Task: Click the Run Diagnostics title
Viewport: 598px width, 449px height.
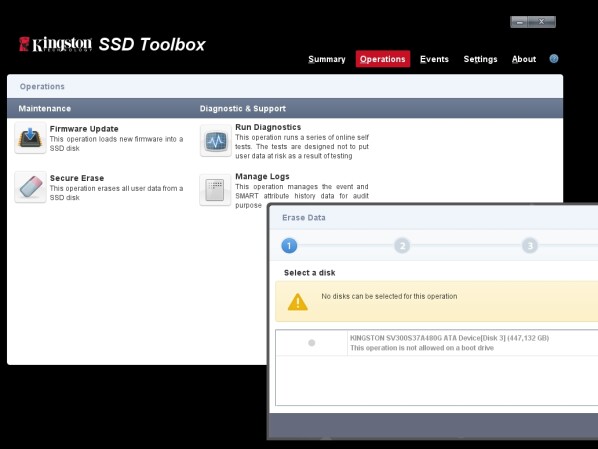Action: 268,127
